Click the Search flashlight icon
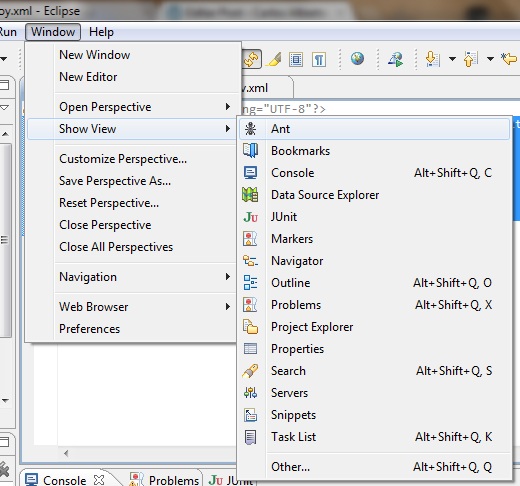The height and width of the screenshot is (486, 520). click(250, 371)
